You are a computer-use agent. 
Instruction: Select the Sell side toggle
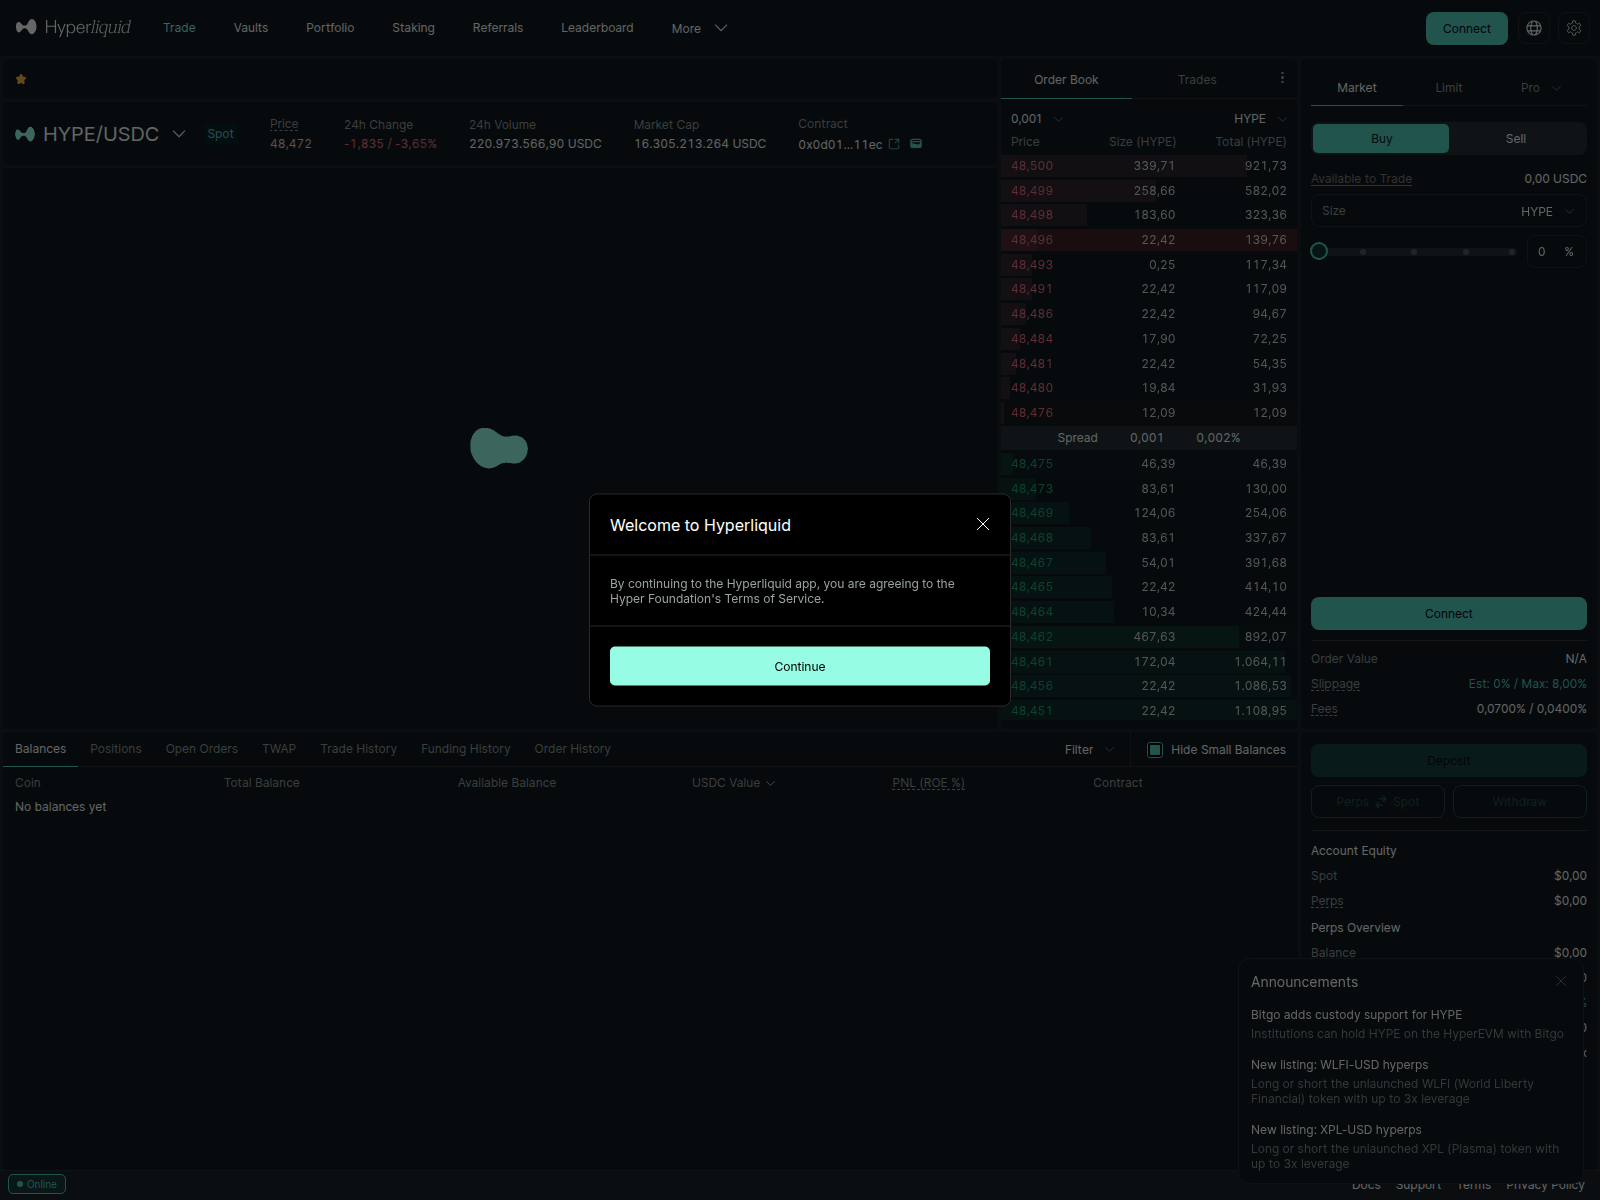click(x=1516, y=139)
